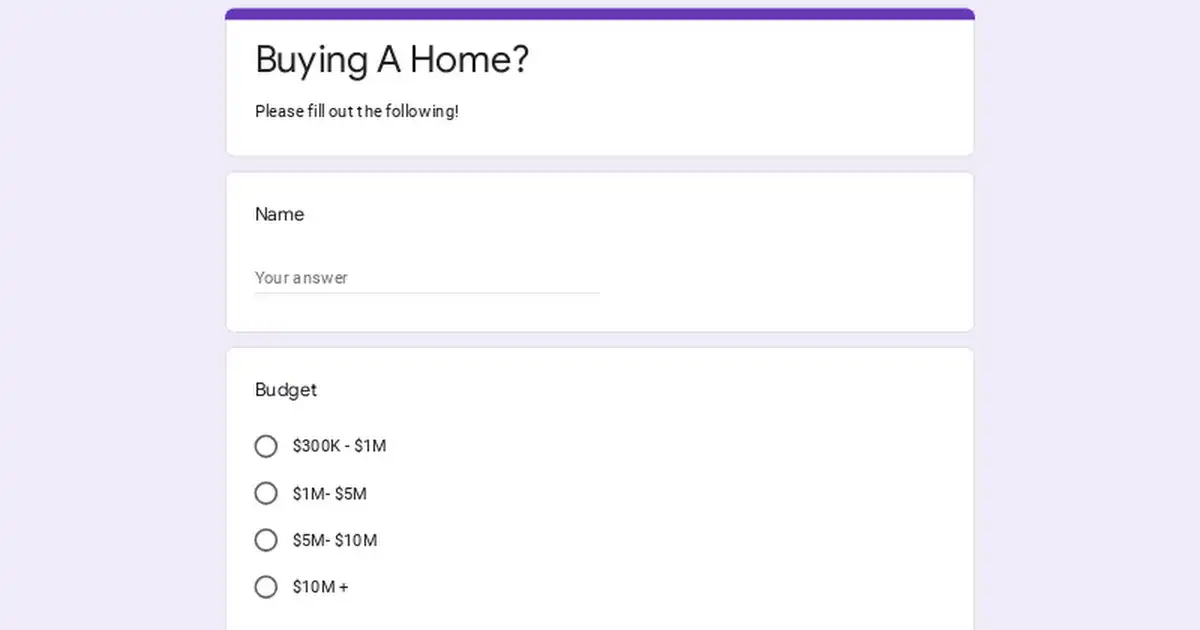
Task: Click the "$5M- $10M" option label
Action: [x=335, y=540]
